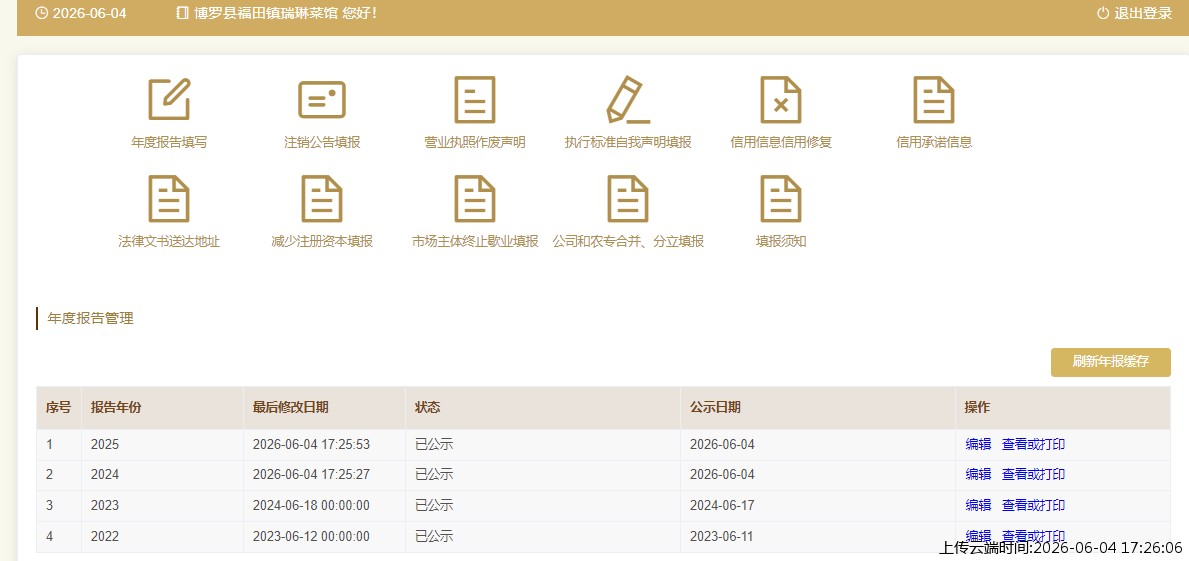Click the 博罗县福田镇瑞琳菜馆 您好 greeting text
Image resolution: width=1189 pixels, height=561 pixels.
(x=285, y=14)
